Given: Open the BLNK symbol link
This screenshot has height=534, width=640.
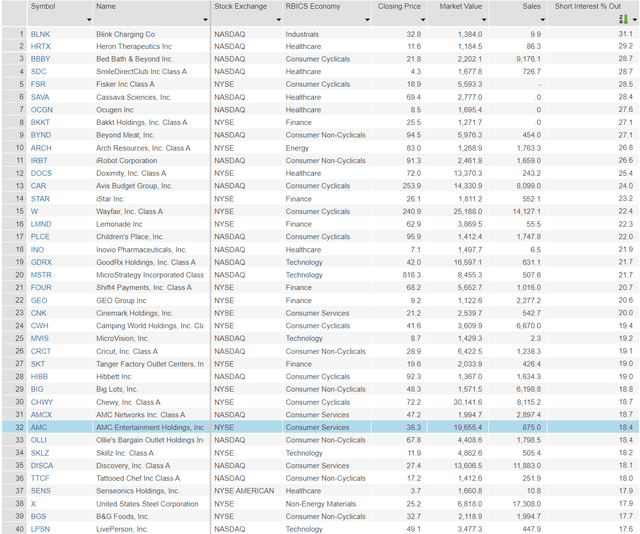Looking at the screenshot, I should (x=40, y=34).
